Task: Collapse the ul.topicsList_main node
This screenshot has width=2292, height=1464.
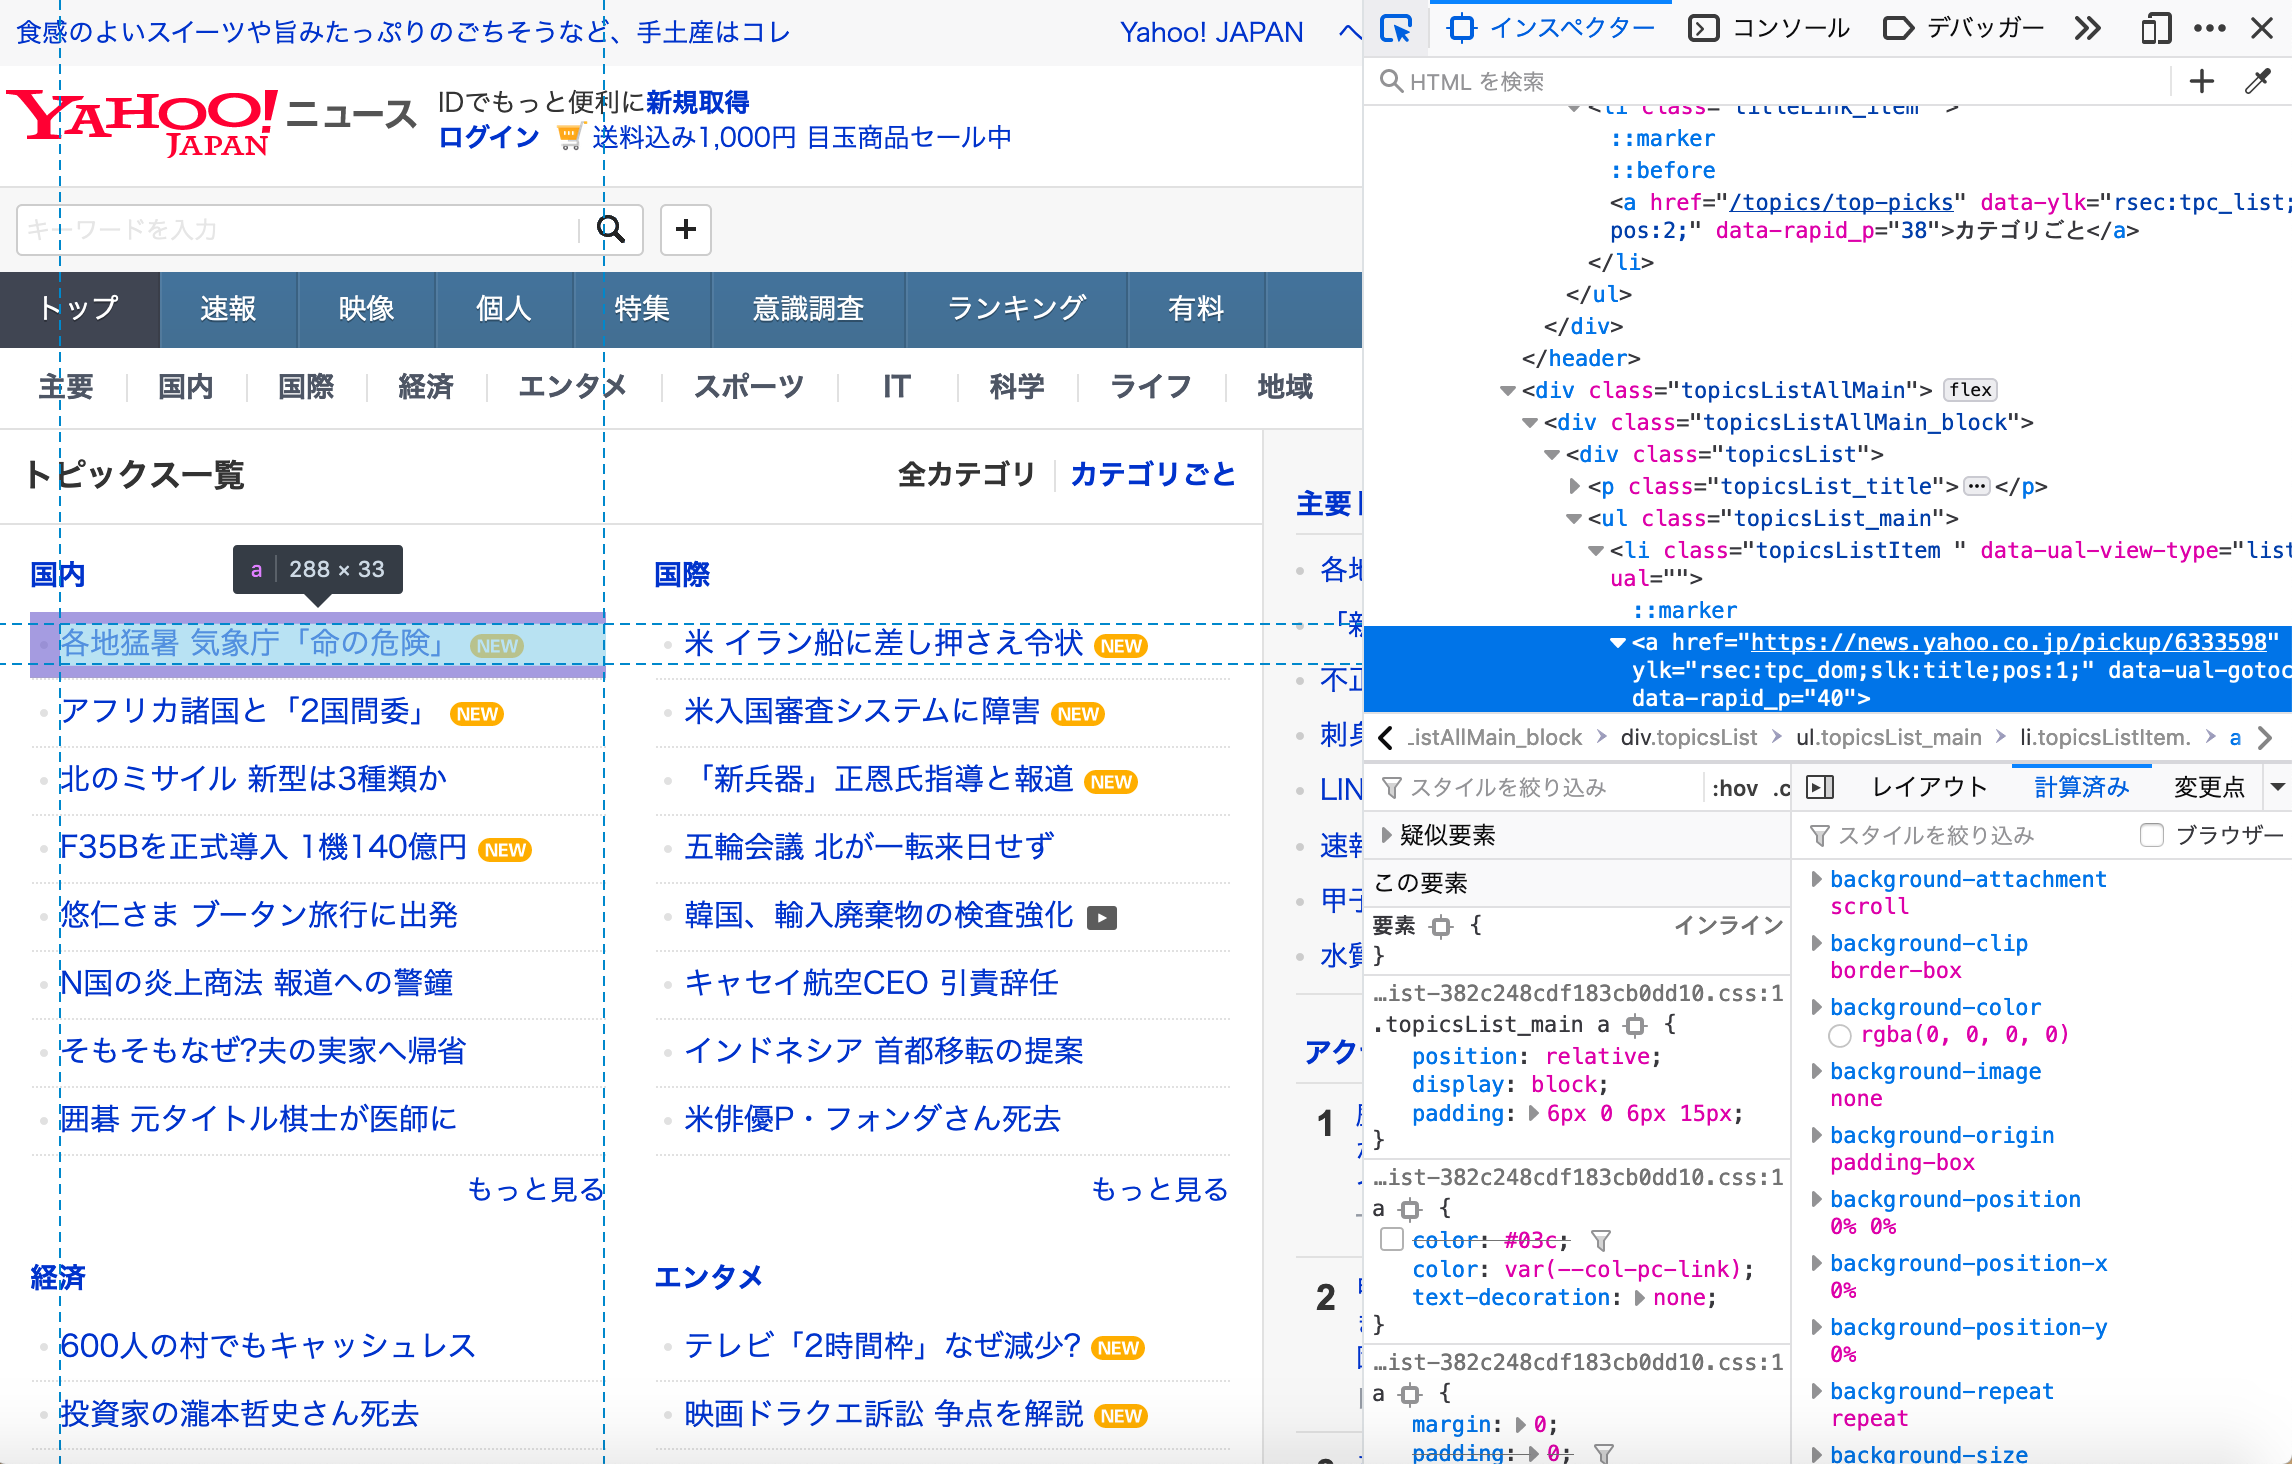Action: pyautogui.click(x=1574, y=519)
